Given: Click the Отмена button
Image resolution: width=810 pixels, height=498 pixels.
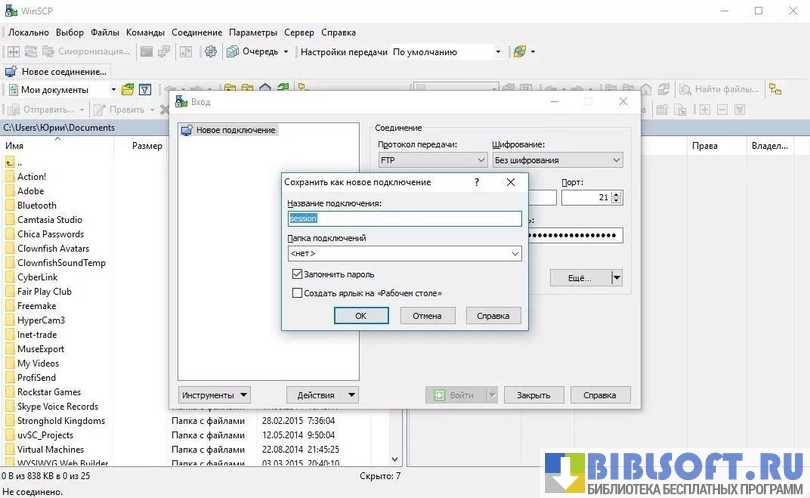Looking at the screenshot, I should (427, 316).
